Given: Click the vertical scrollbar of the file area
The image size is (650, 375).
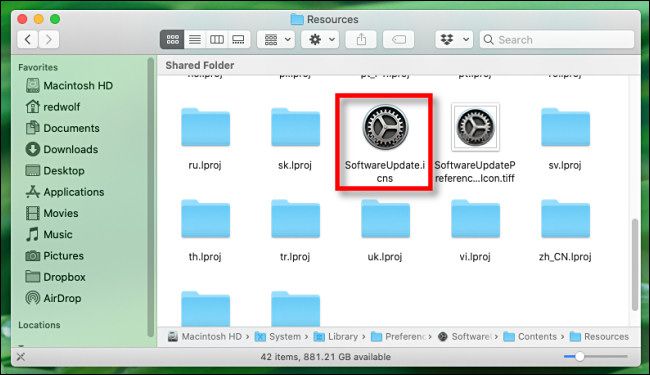Looking at the screenshot, I should [635, 264].
